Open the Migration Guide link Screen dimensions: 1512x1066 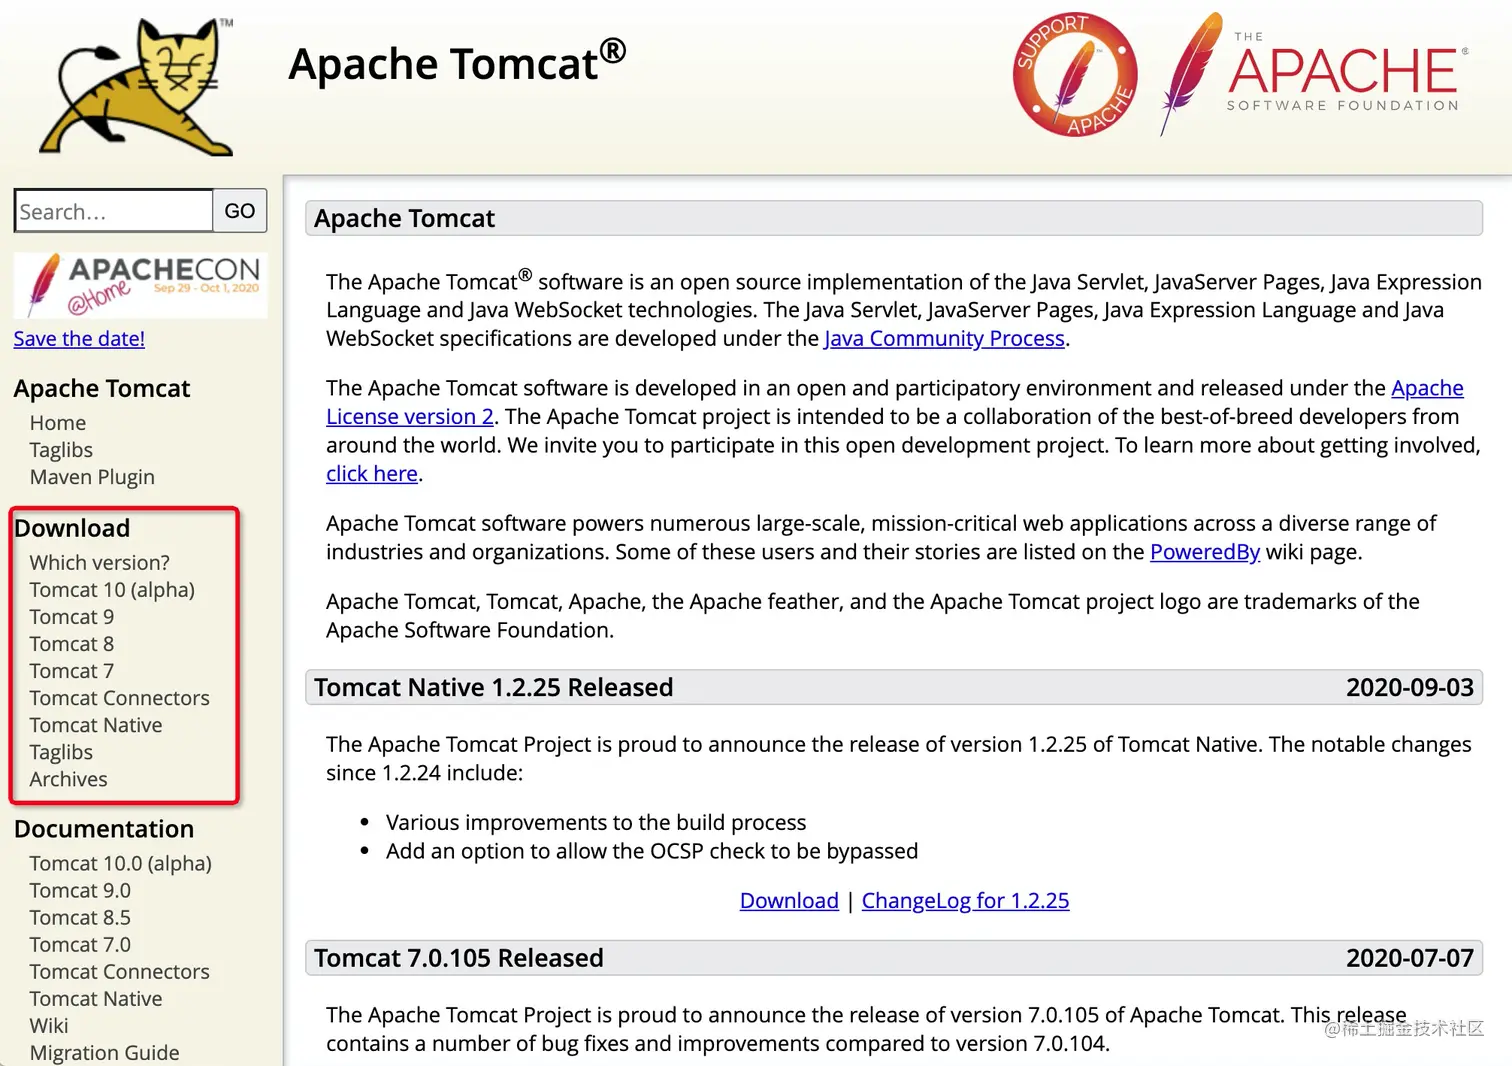click(x=104, y=1052)
